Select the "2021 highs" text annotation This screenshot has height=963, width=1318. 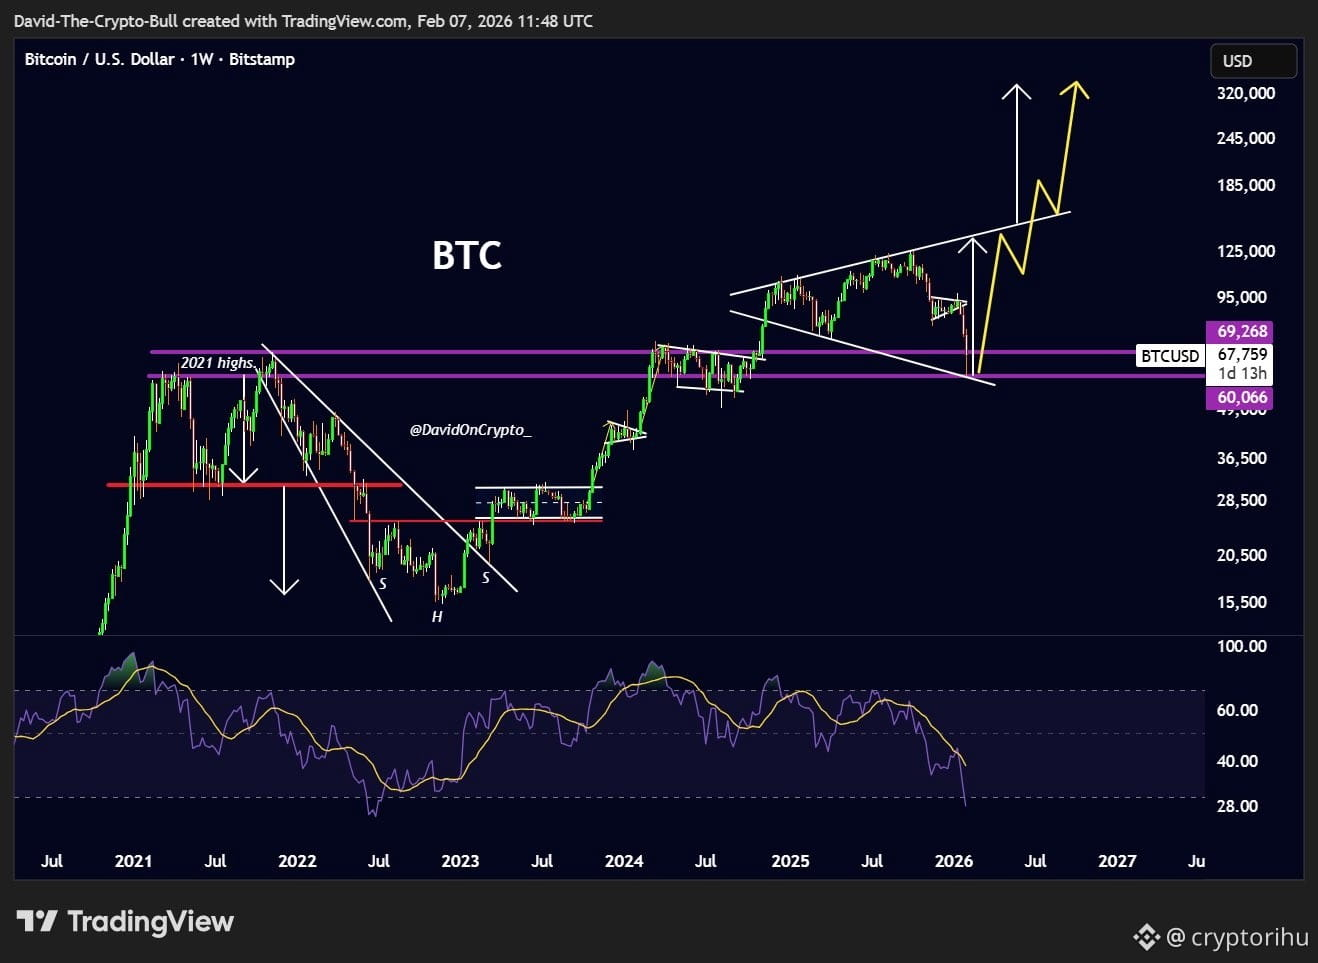click(x=217, y=362)
